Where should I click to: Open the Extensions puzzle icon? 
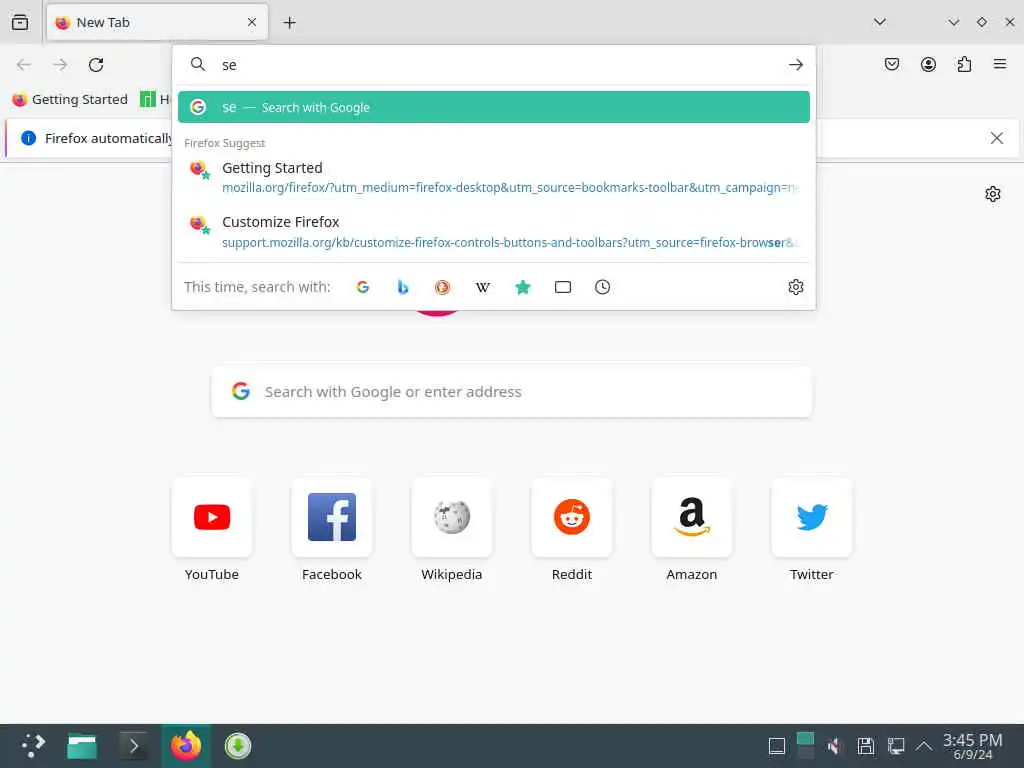tap(964, 64)
